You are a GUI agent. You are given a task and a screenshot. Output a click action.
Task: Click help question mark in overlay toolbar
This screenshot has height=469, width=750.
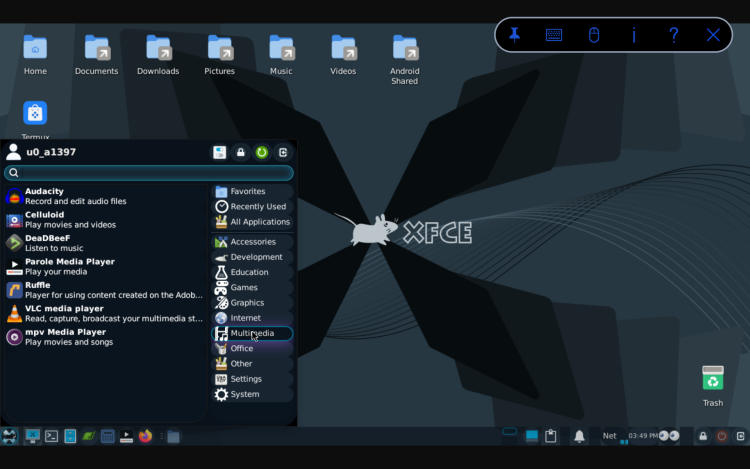[673, 35]
